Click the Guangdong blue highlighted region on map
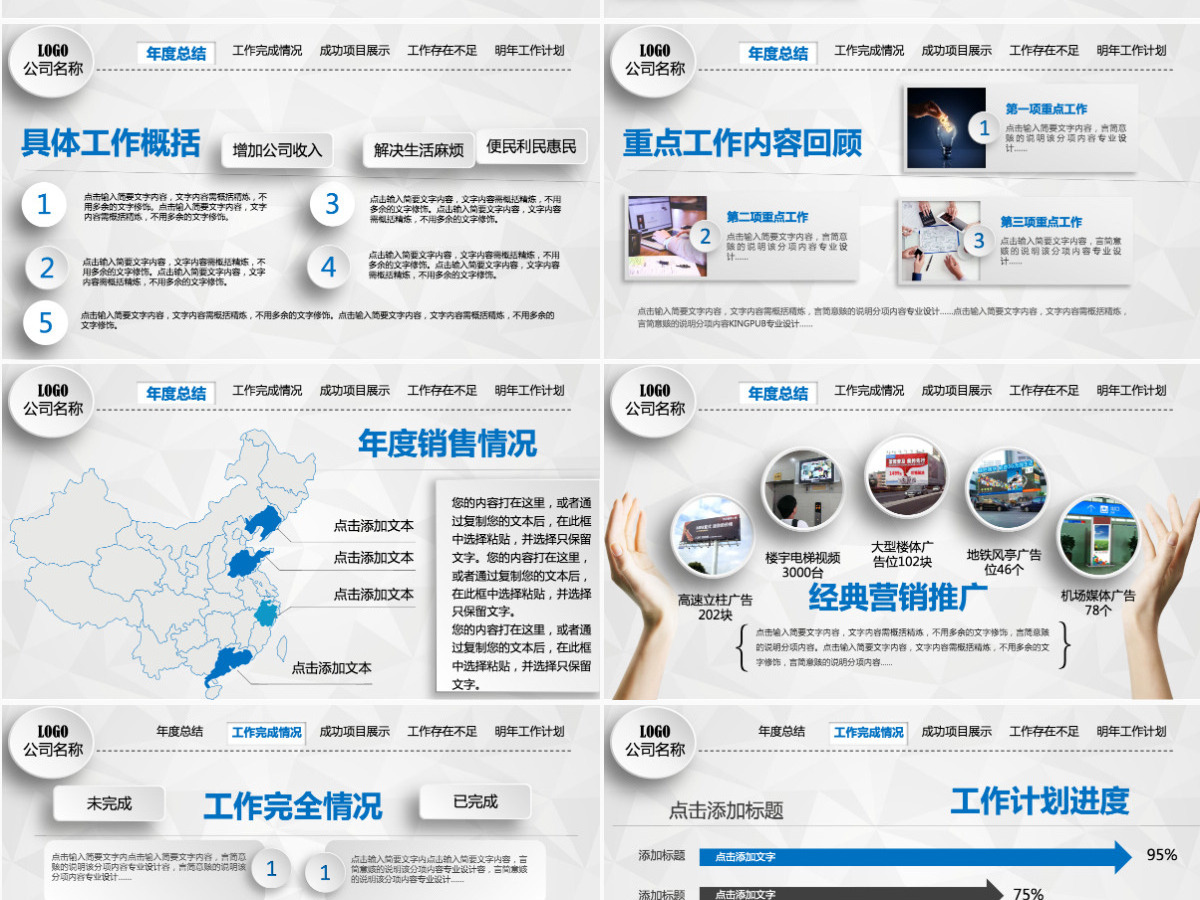Image resolution: width=1200 pixels, height=900 pixels. tap(228, 667)
